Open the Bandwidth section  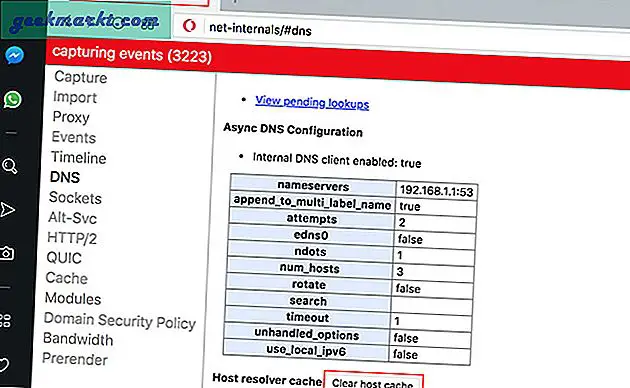[78, 339]
